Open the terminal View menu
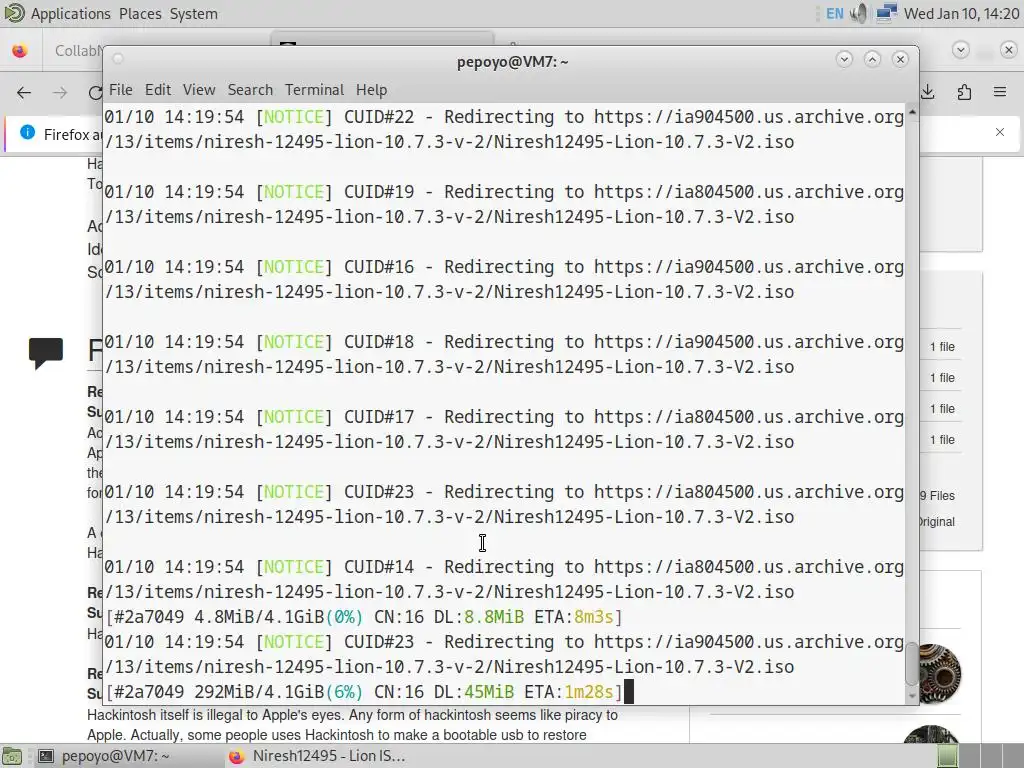Viewport: 1024px width, 768px height. [x=199, y=89]
